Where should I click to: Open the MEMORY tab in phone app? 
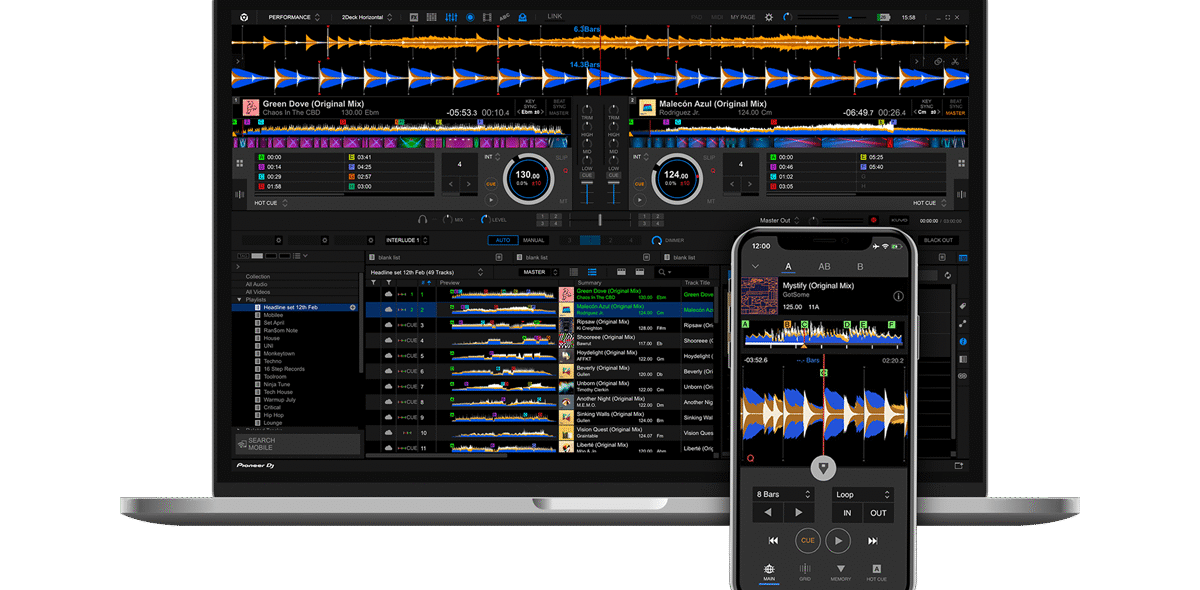841,573
